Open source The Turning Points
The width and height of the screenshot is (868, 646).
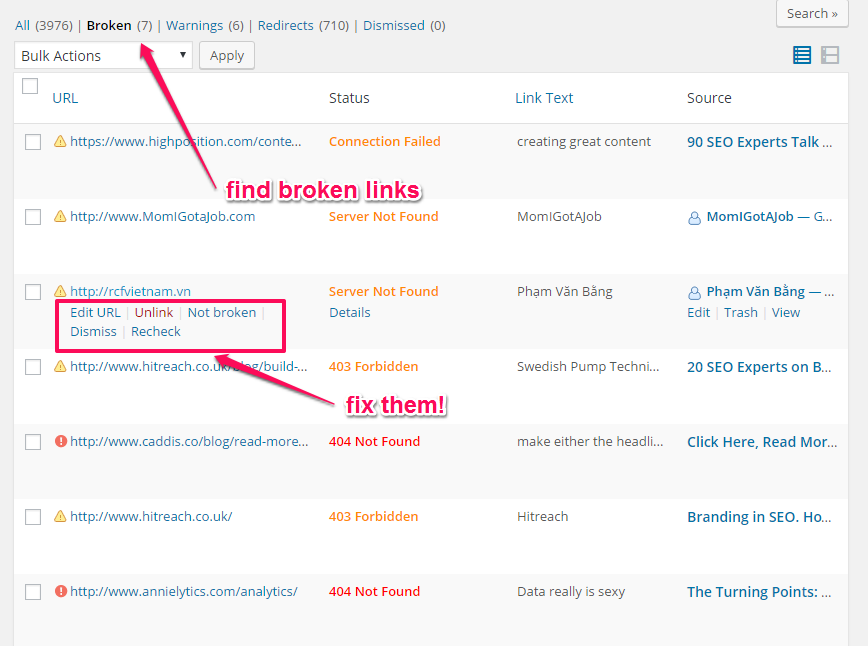759,592
